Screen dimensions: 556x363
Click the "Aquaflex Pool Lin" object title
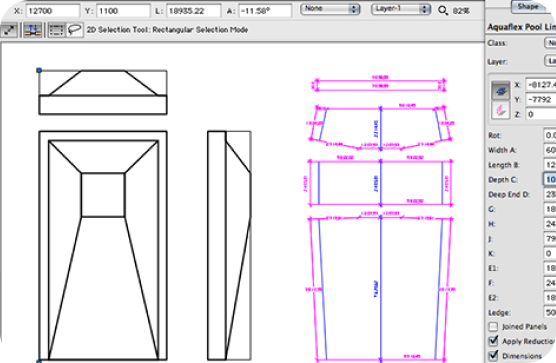(522, 27)
